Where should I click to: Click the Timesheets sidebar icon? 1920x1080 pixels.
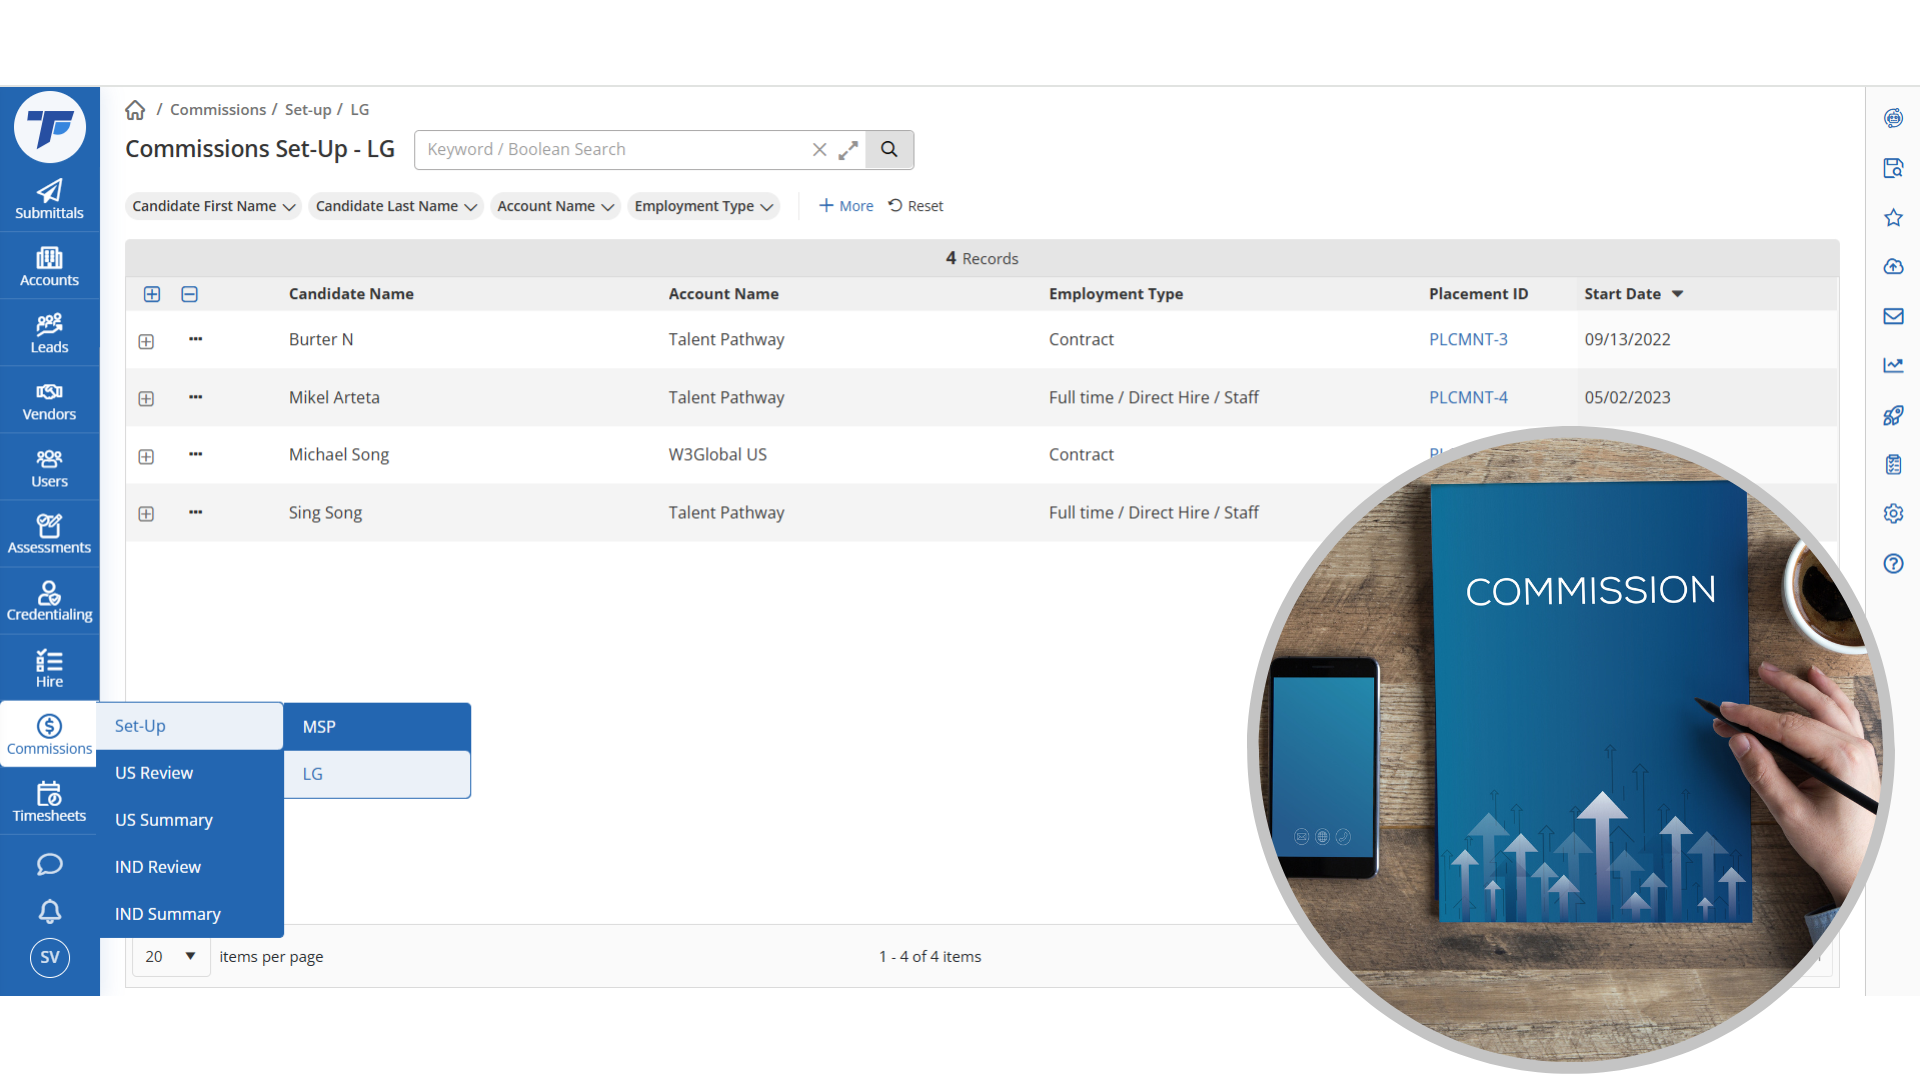click(49, 802)
